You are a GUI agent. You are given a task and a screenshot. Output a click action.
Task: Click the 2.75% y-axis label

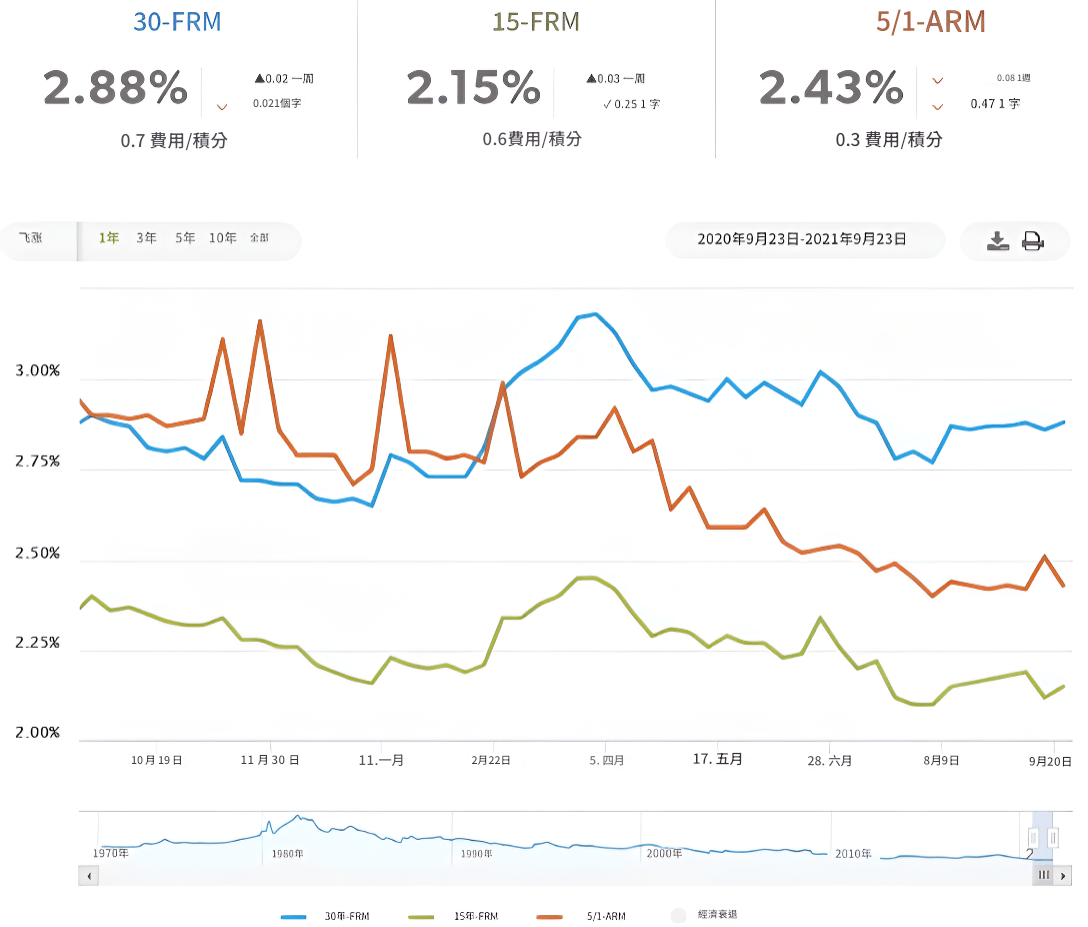37,461
